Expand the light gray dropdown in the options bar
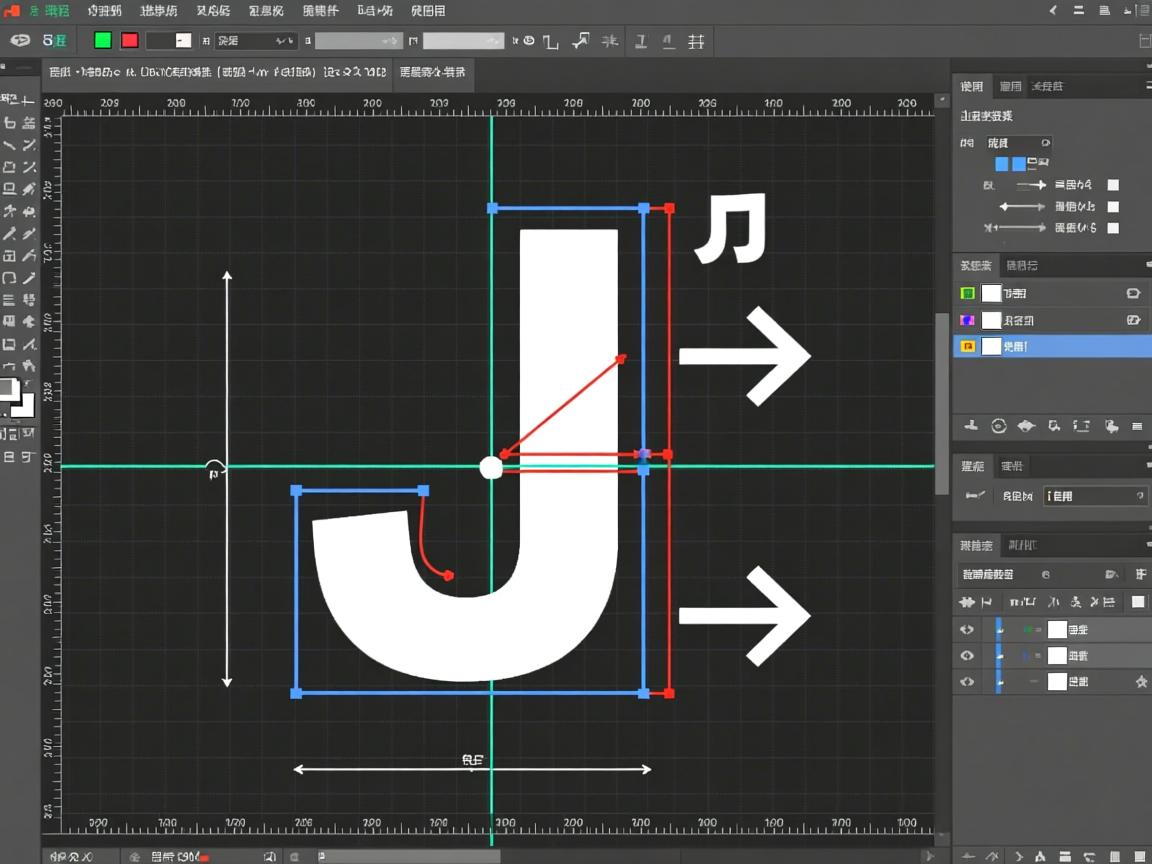The image size is (1152, 864). tap(462, 41)
